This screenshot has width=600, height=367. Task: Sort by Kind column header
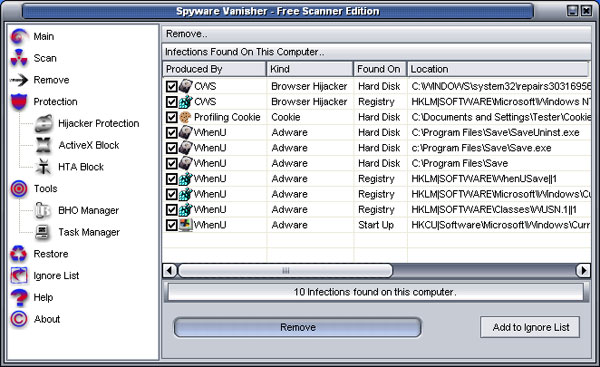tap(310, 69)
